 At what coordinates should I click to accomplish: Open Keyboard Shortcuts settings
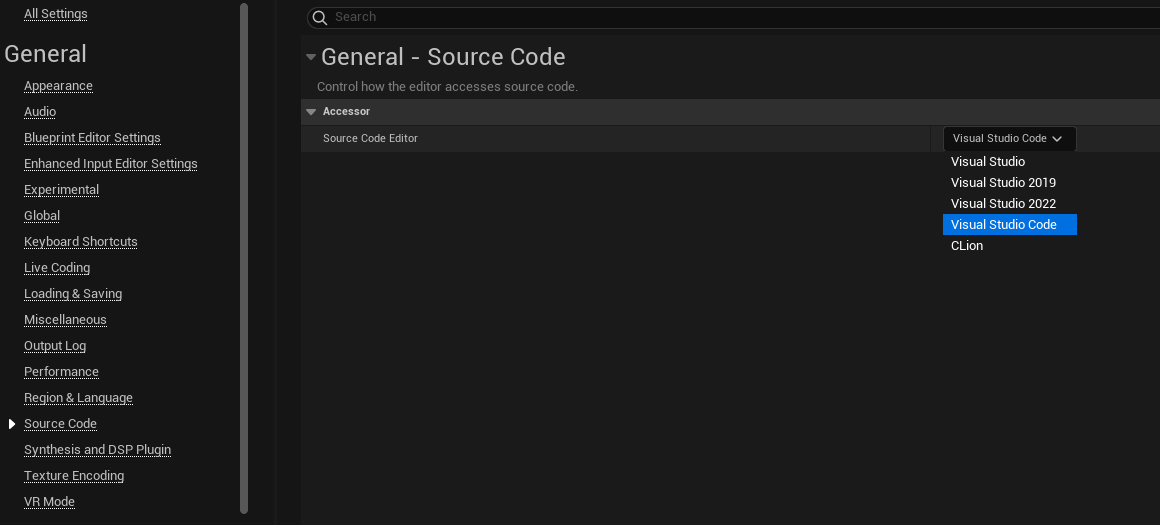81,241
